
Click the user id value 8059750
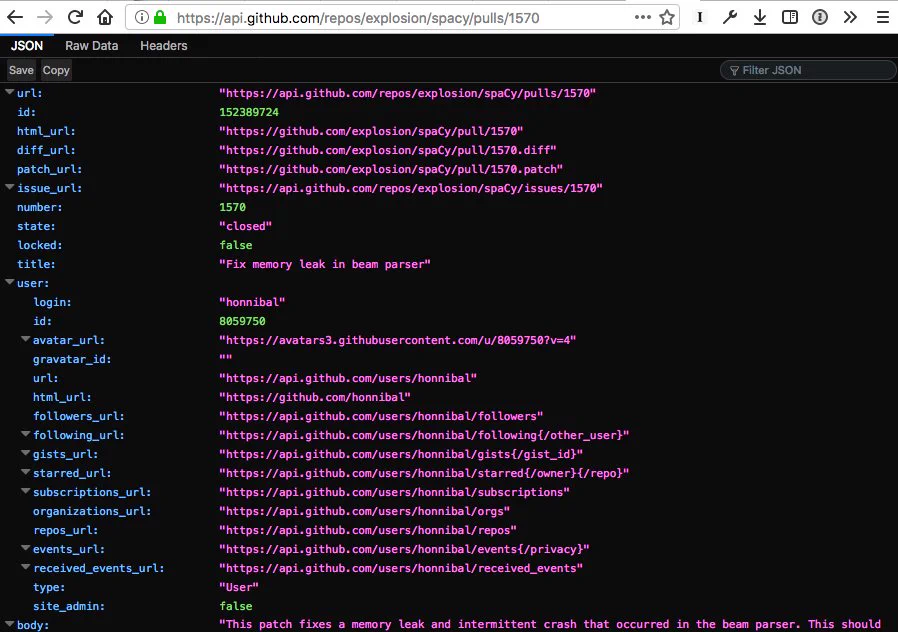pos(242,321)
